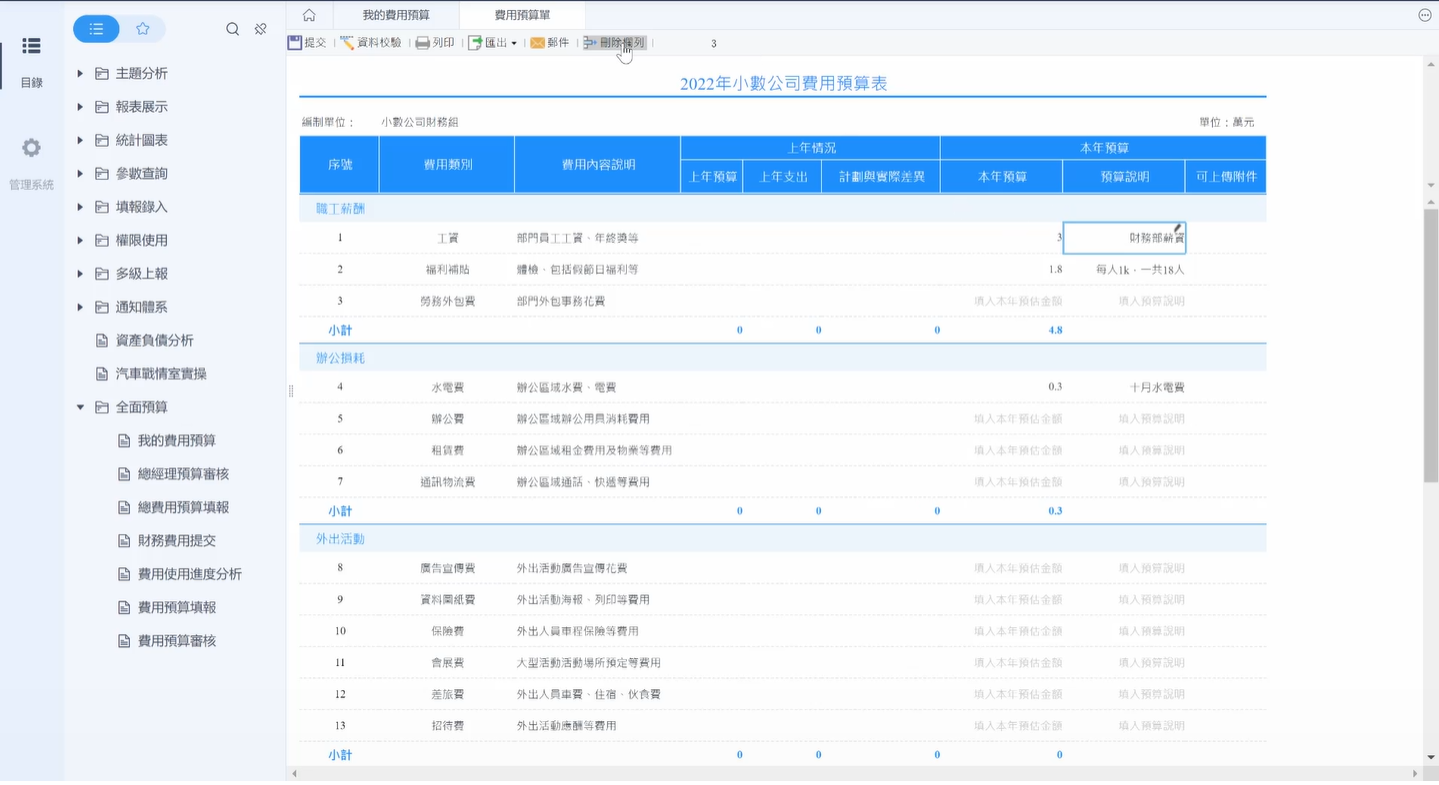Viewport: 1439px width, 785px height.
Task: Open 汽車戰情室實操 report
Action: click(x=151, y=374)
